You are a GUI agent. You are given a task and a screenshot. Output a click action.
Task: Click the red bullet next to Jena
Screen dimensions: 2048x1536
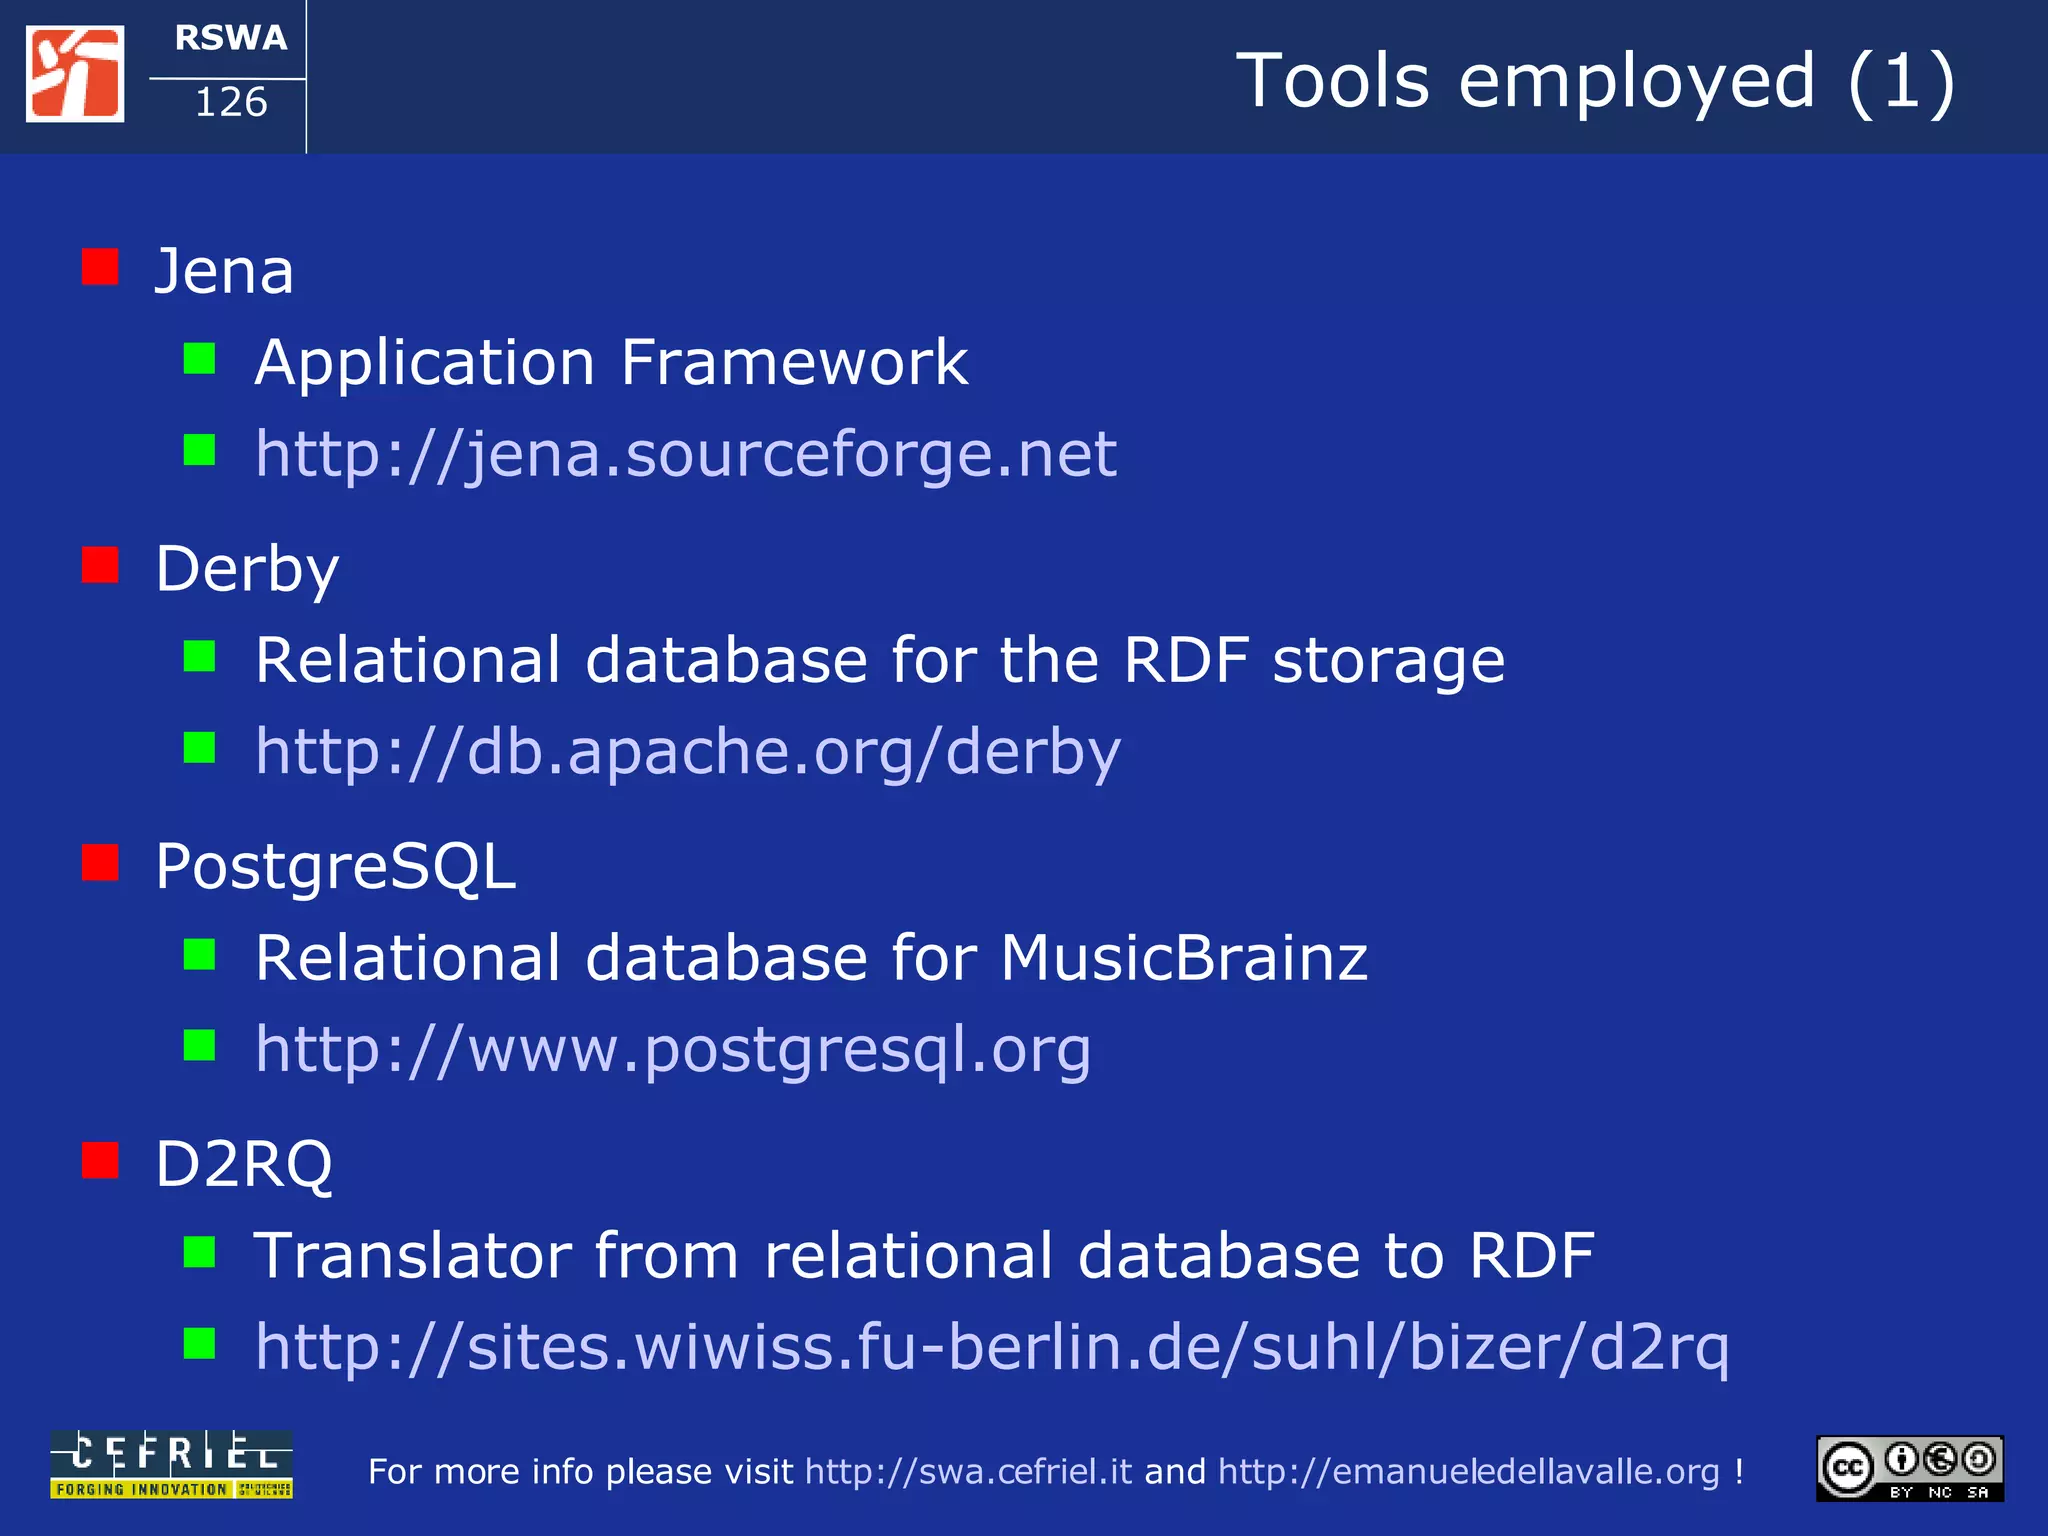point(100,267)
